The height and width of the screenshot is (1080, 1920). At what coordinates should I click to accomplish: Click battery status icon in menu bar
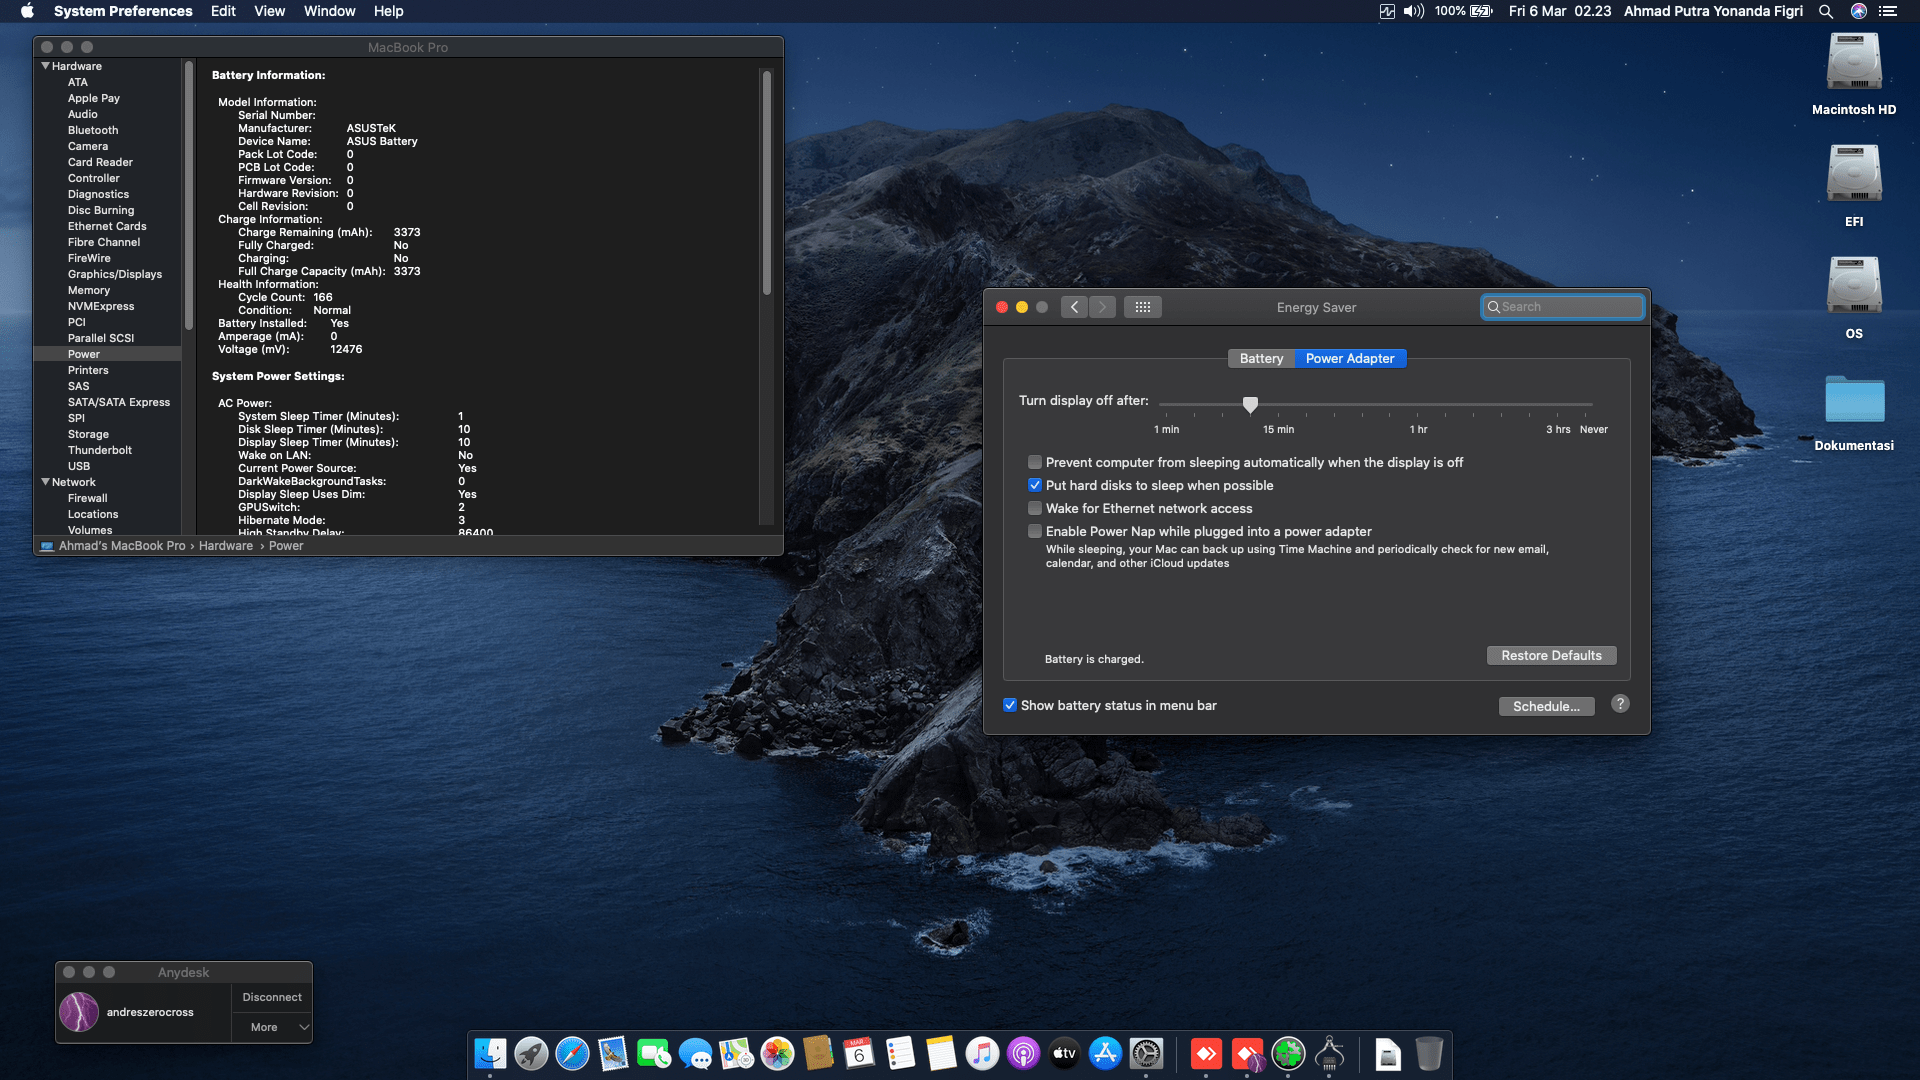(x=1481, y=11)
